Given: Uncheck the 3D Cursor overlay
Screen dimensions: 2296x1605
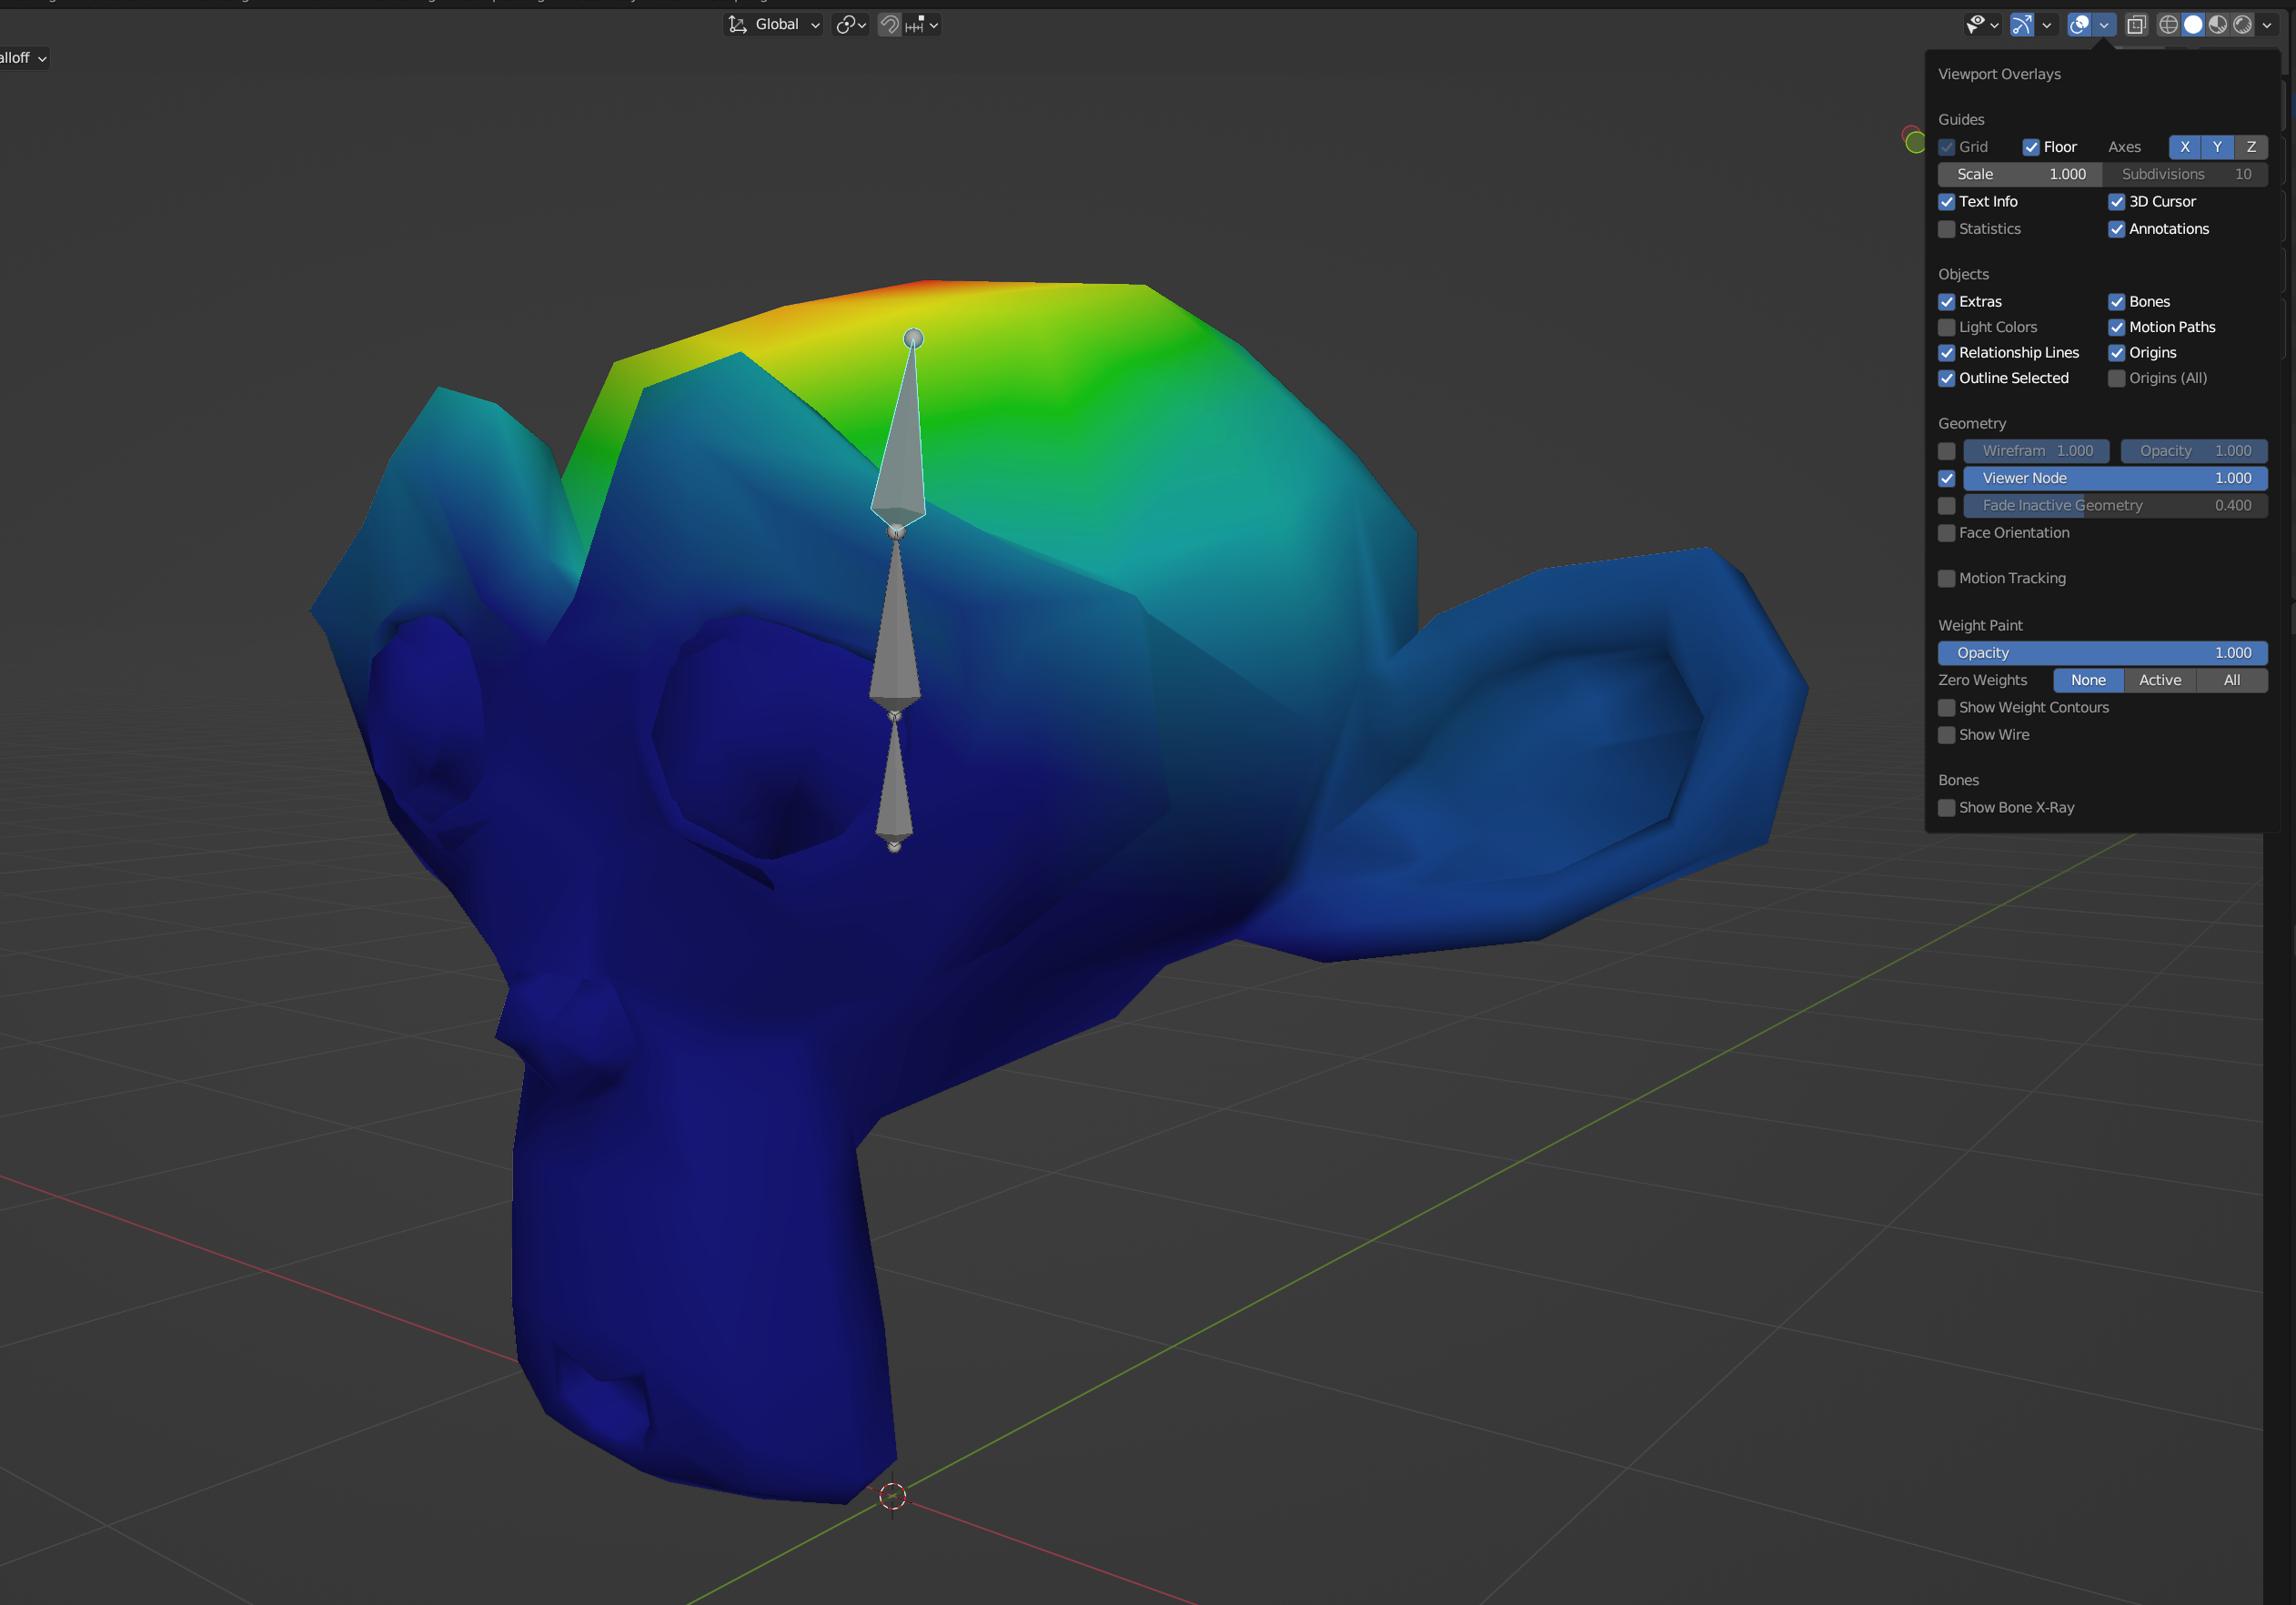Looking at the screenshot, I should pyautogui.click(x=2117, y=202).
